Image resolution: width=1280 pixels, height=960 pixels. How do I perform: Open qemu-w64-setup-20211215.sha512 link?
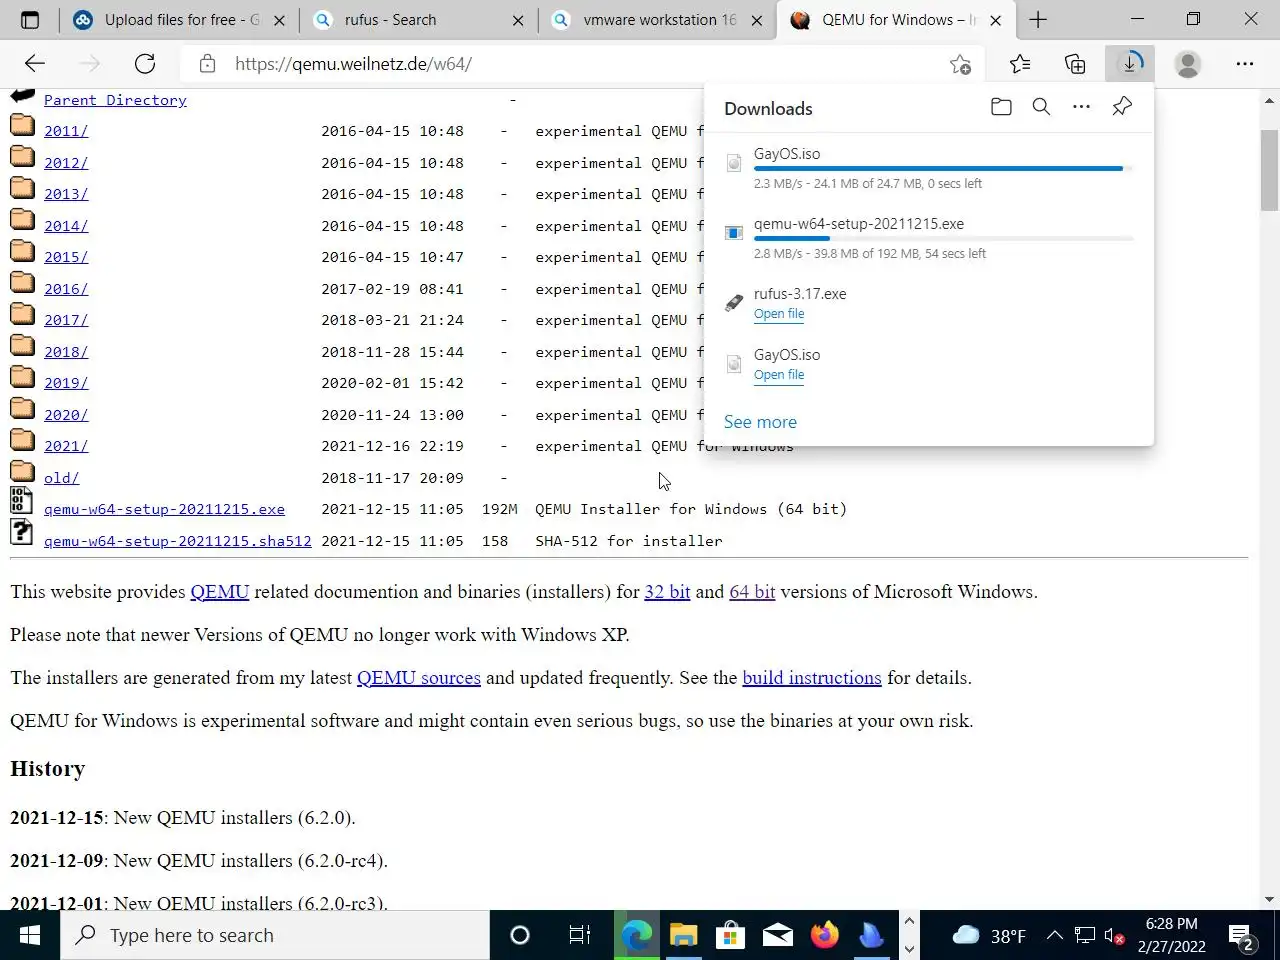[x=178, y=541]
